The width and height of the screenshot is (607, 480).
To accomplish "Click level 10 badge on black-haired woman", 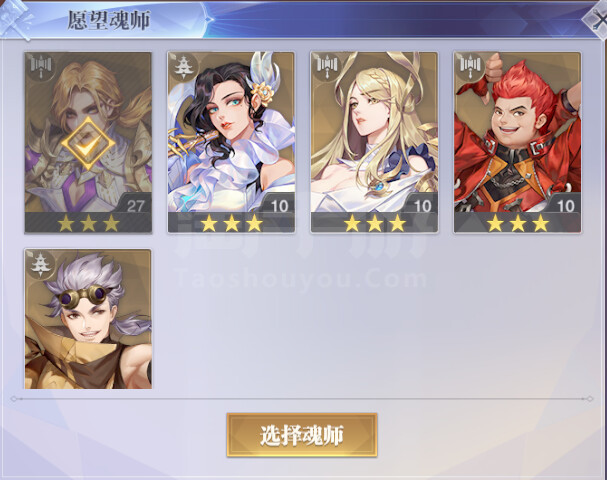I will 279,204.
